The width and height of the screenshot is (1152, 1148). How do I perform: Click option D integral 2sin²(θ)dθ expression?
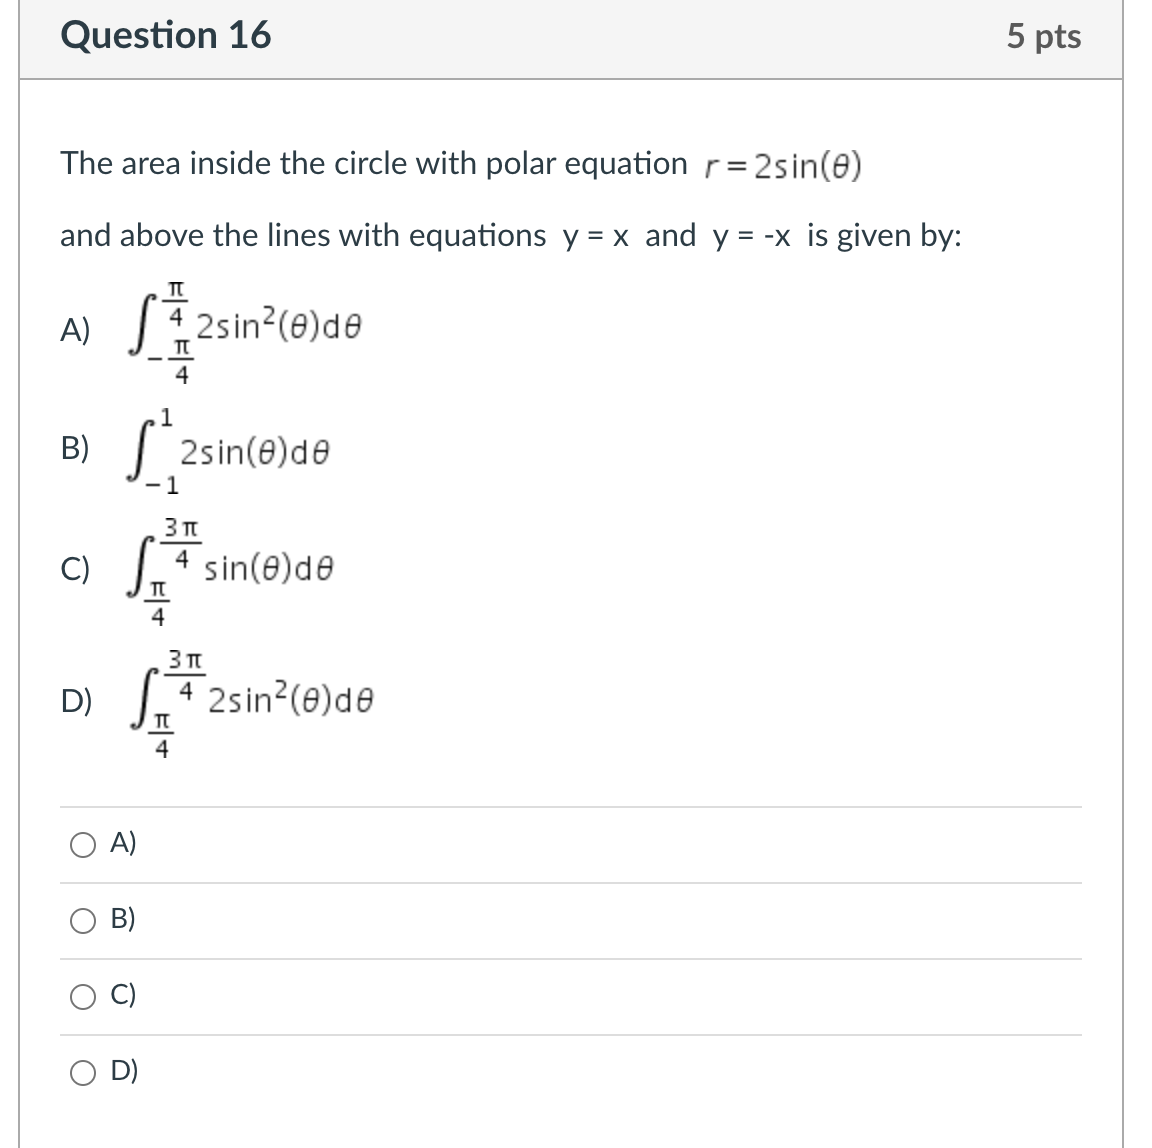251,703
